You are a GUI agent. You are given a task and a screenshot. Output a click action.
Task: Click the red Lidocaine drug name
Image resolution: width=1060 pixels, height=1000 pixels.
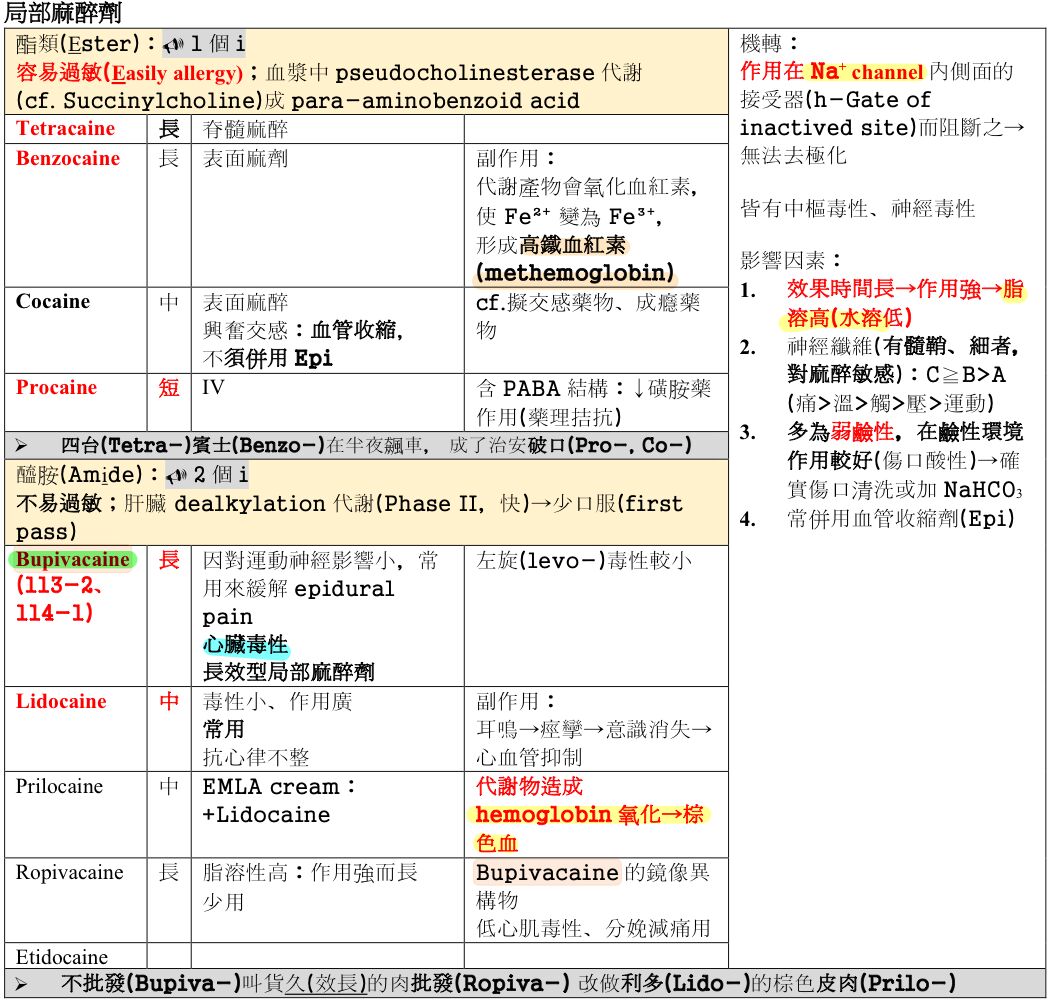60,702
